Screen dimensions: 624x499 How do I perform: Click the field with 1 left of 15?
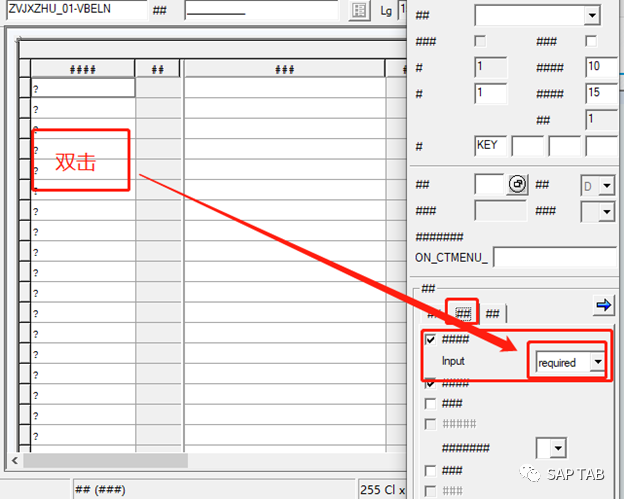[x=491, y=93]
